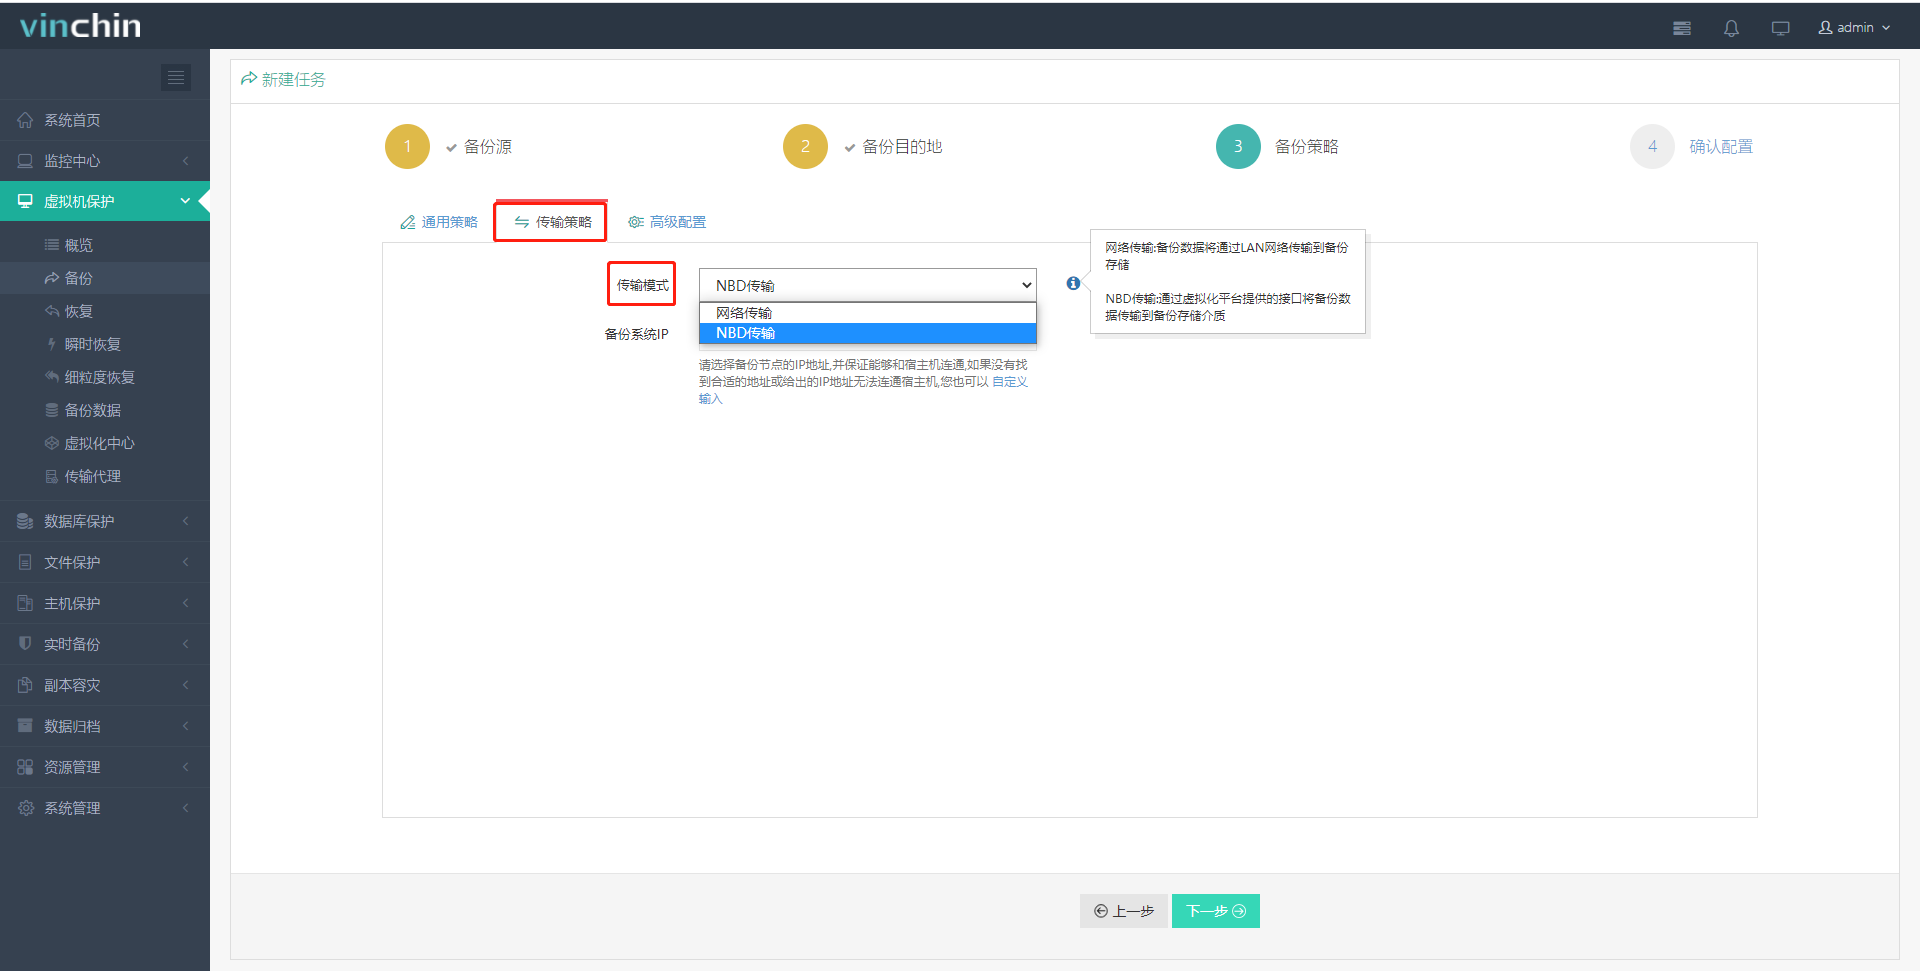Select 网络传输 option in dropdown list
Viewport: 1920px width, 971px height.
[867, 313]
